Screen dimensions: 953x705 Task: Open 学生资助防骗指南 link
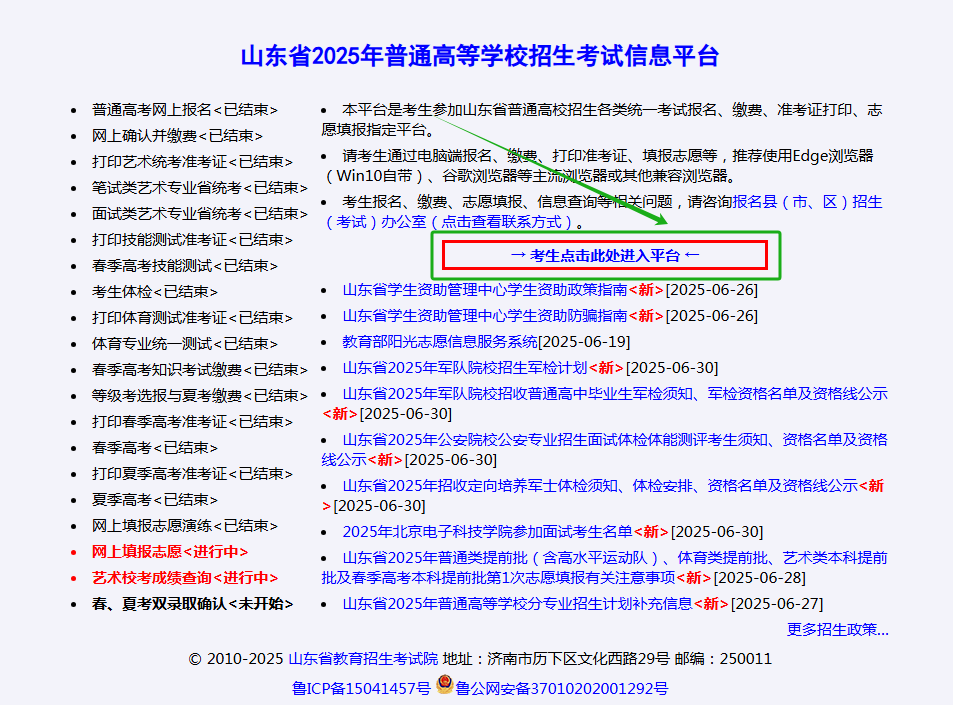pyautogui.click(x=485, y=316)
